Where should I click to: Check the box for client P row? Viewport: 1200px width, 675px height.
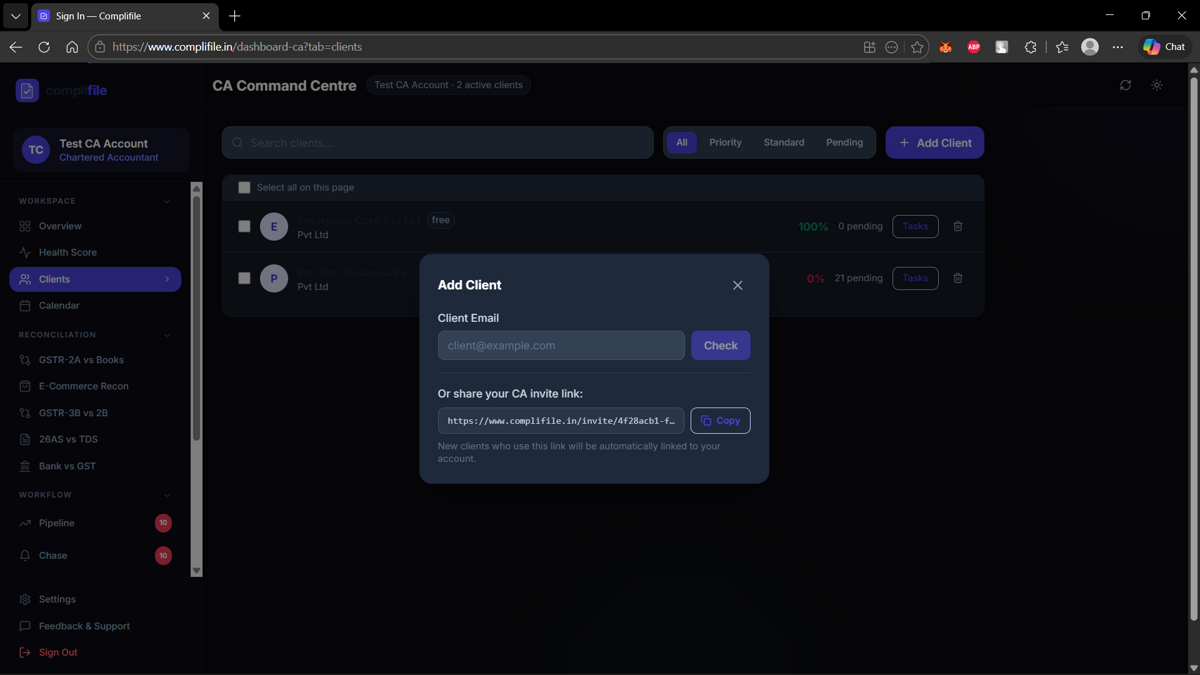coord(244,278)
